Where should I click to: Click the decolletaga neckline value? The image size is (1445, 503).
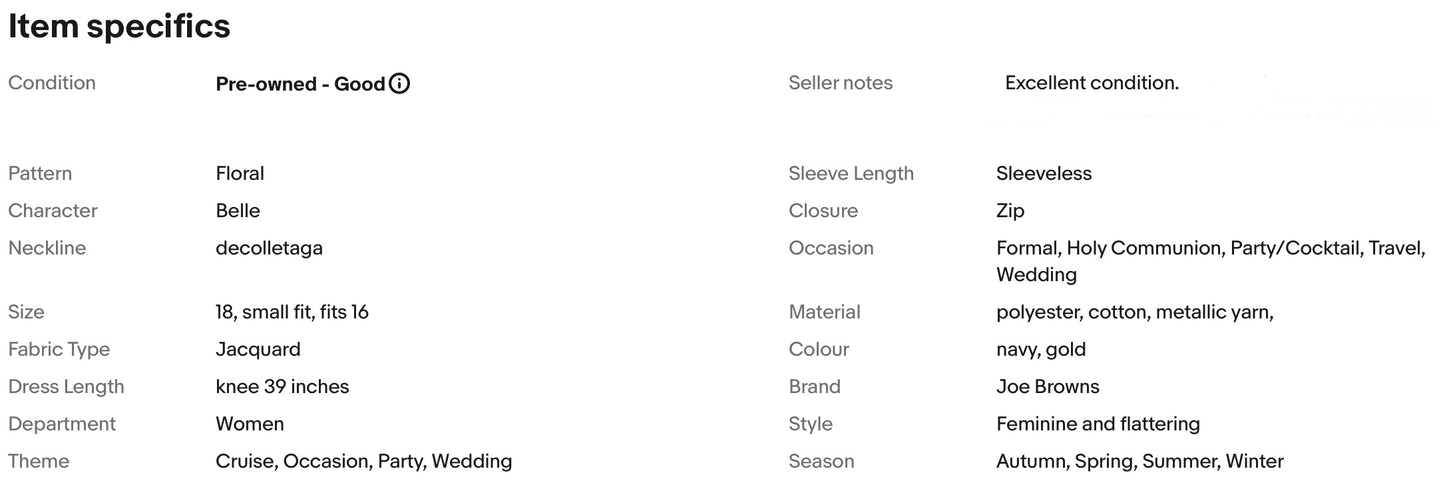269,247
